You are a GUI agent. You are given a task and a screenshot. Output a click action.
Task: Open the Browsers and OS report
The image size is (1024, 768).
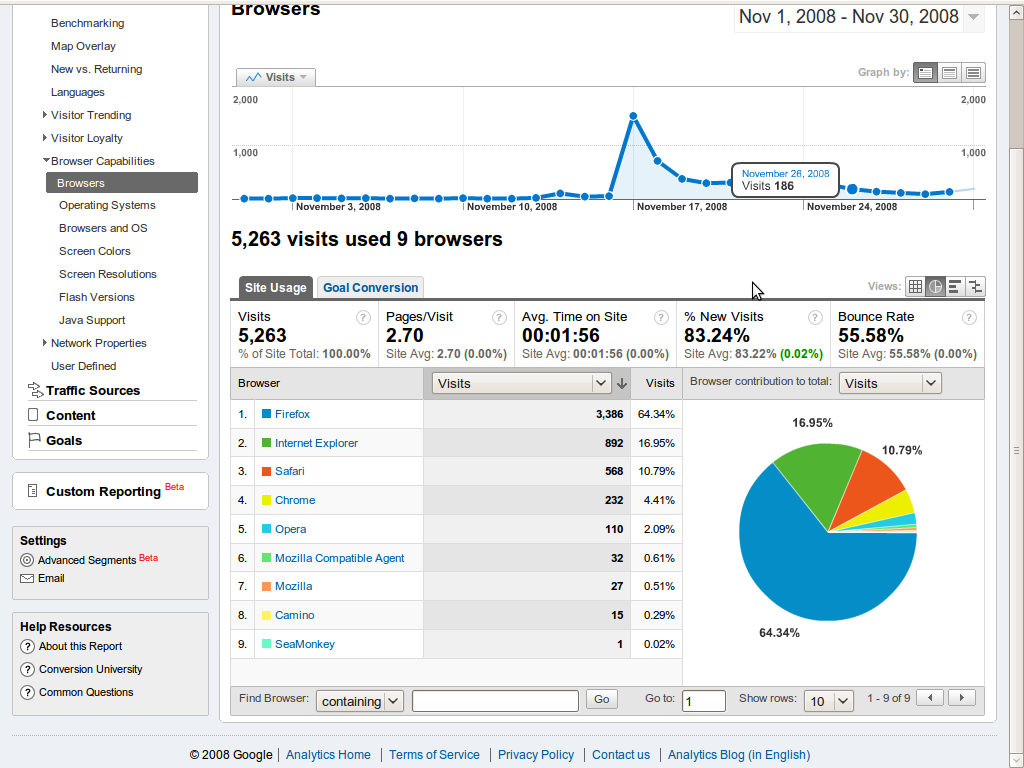click(103, 228)
